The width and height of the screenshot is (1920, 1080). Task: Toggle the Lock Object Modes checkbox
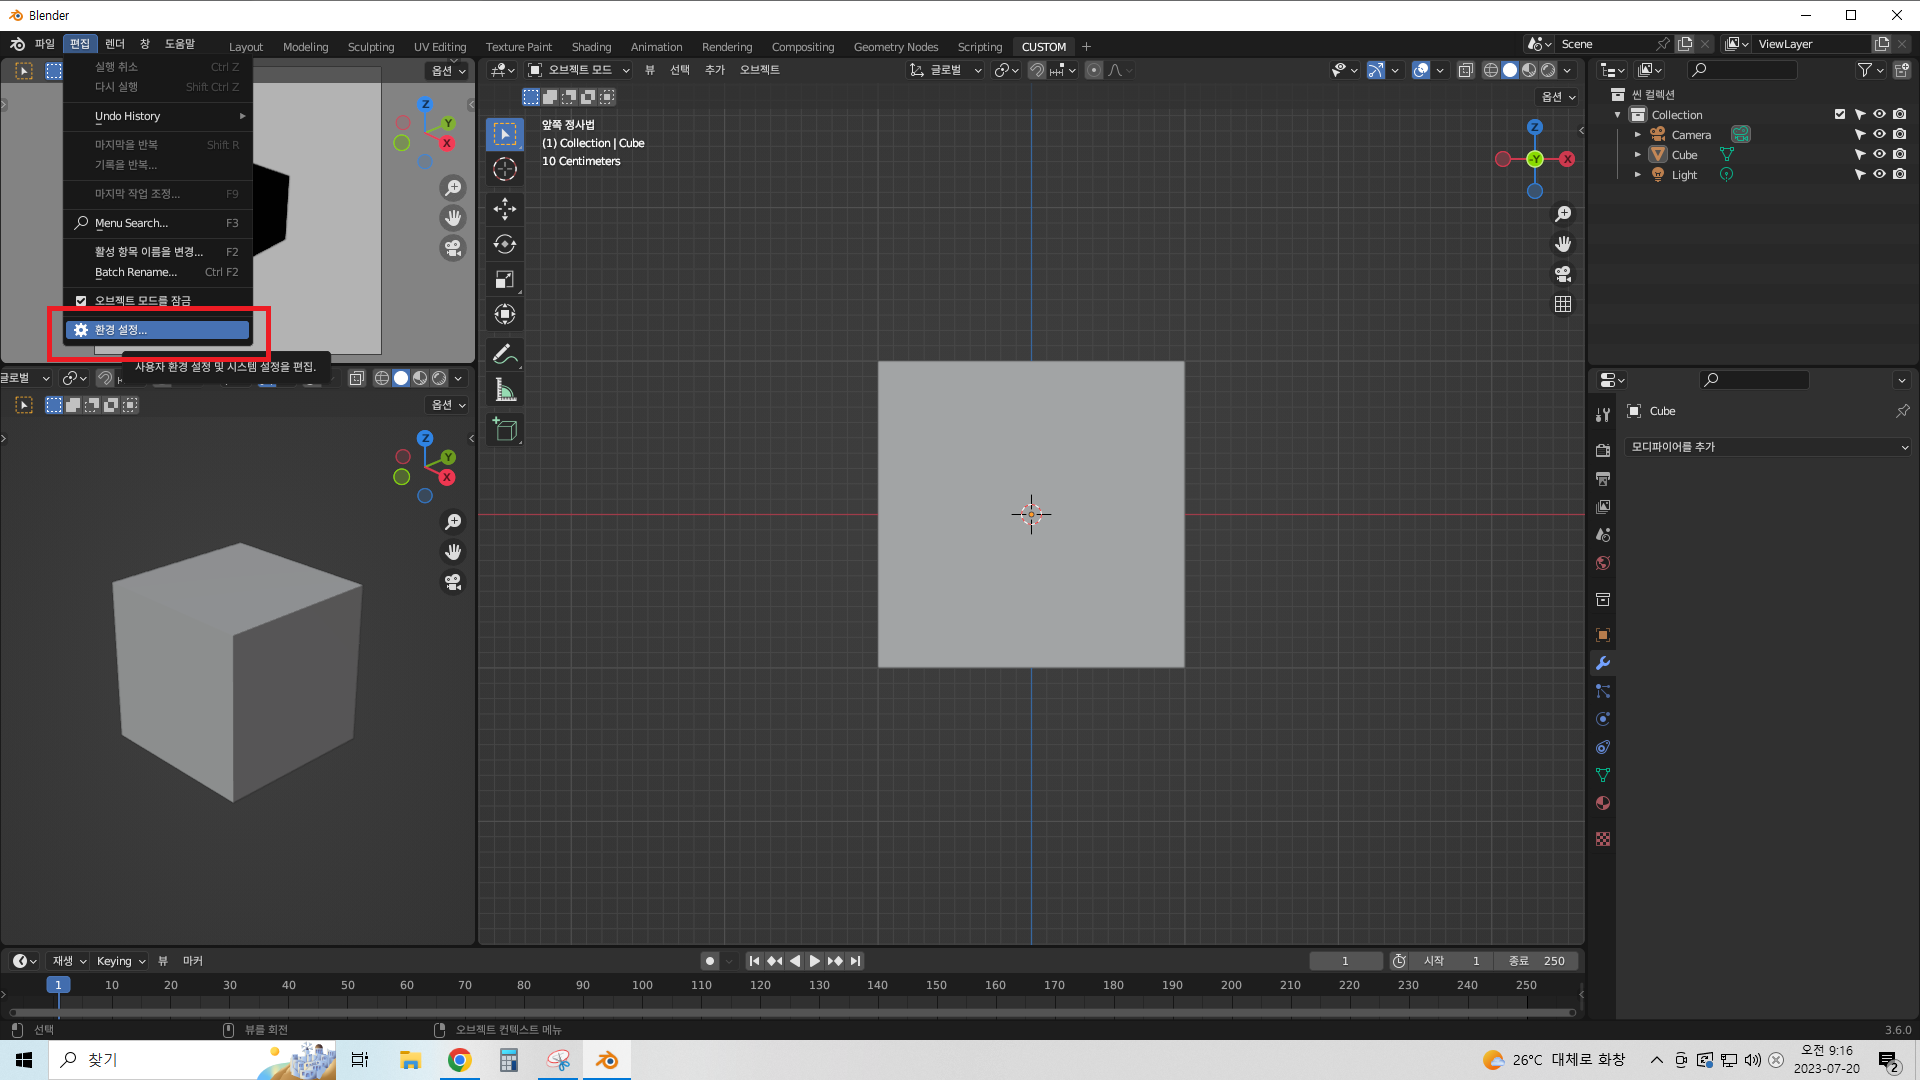81,301
